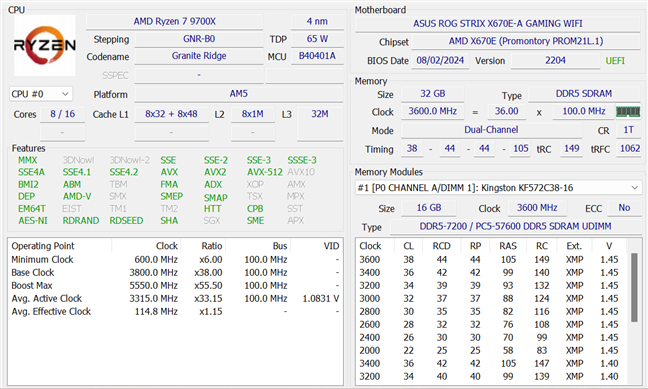The width and height of the screenshot is (648, 389).
Task: Click the DDR5 SDRAM memory type field
Action: click(x=584, y=94)
